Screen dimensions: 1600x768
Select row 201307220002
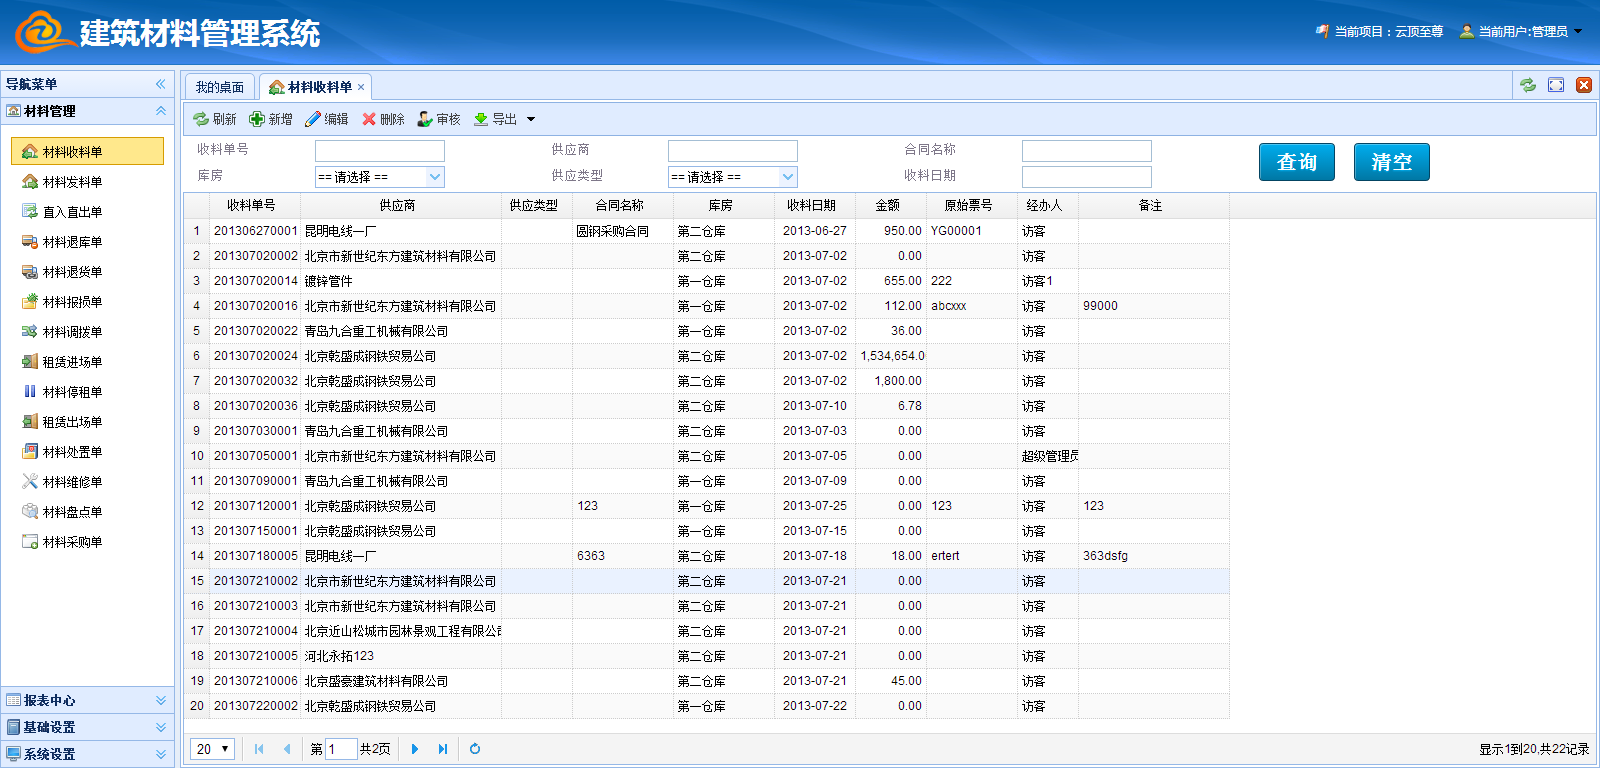click(x=706, y=706)
